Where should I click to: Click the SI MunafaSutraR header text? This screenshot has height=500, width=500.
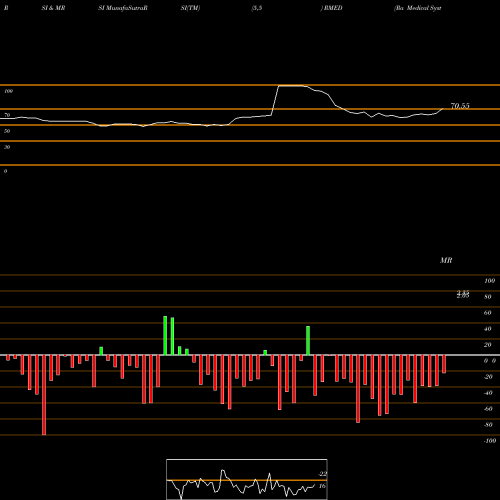pyautogui.click(x=123, y=8)
